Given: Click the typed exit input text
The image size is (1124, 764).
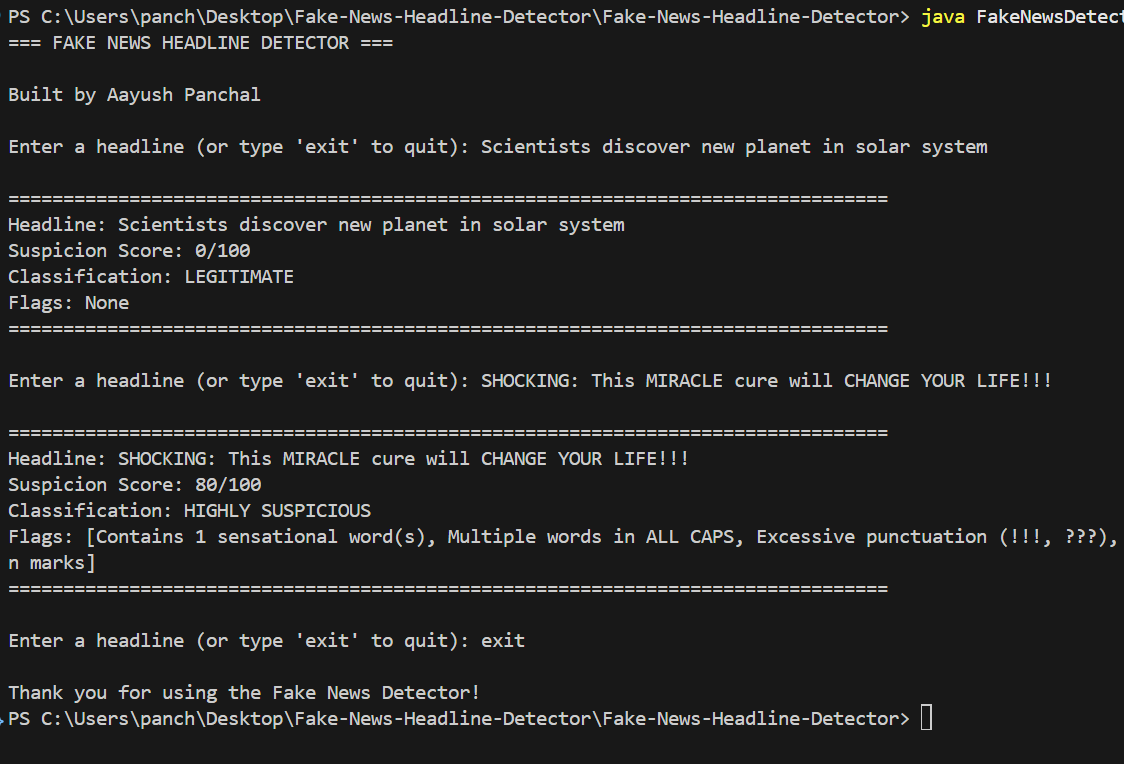Looking at the screenshot, I should [x=503, y=640].
